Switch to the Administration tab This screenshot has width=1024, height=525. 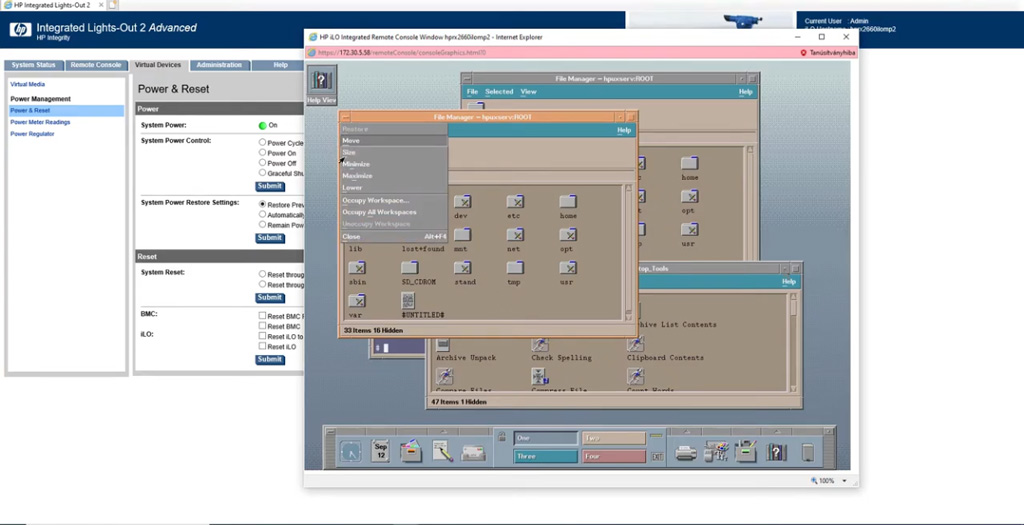click(x=218, y=65)
